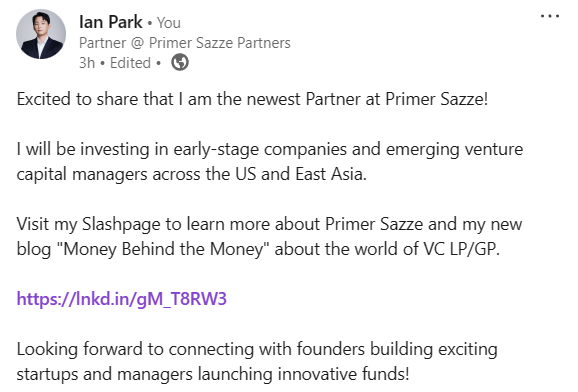Click the Edited label
Image resolution: width=578 pixels, height=392 pixels.
(130, 63)
